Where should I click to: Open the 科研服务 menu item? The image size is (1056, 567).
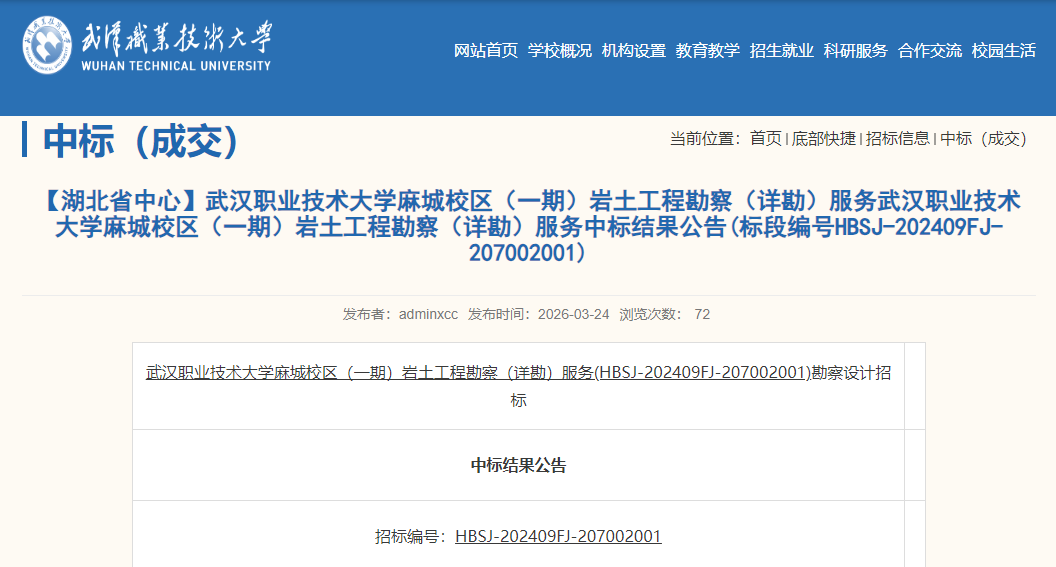coord(856,51)
